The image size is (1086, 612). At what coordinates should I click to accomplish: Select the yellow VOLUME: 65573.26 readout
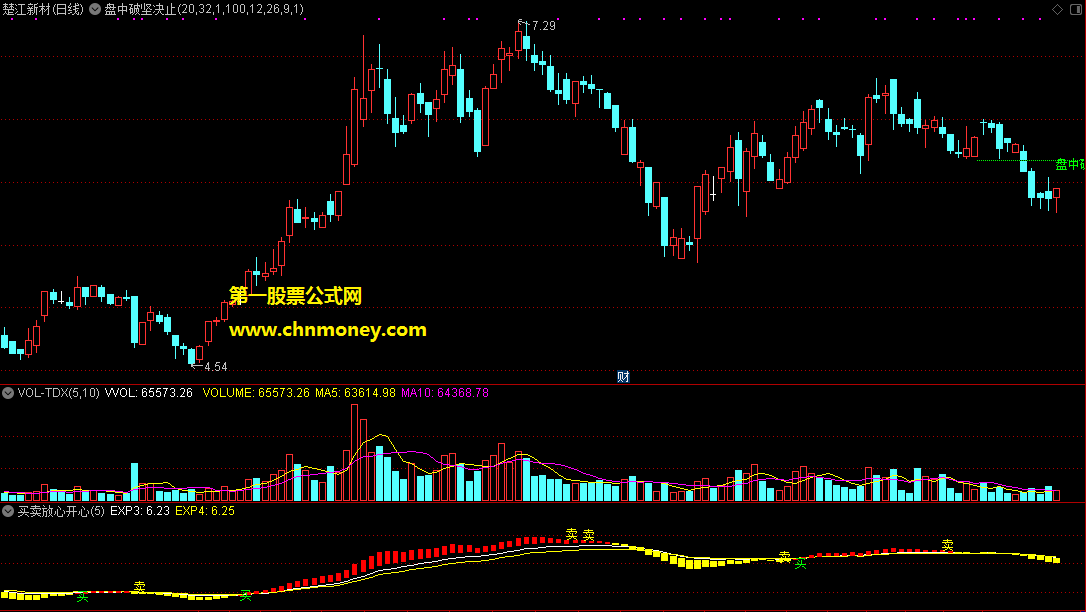256,393
